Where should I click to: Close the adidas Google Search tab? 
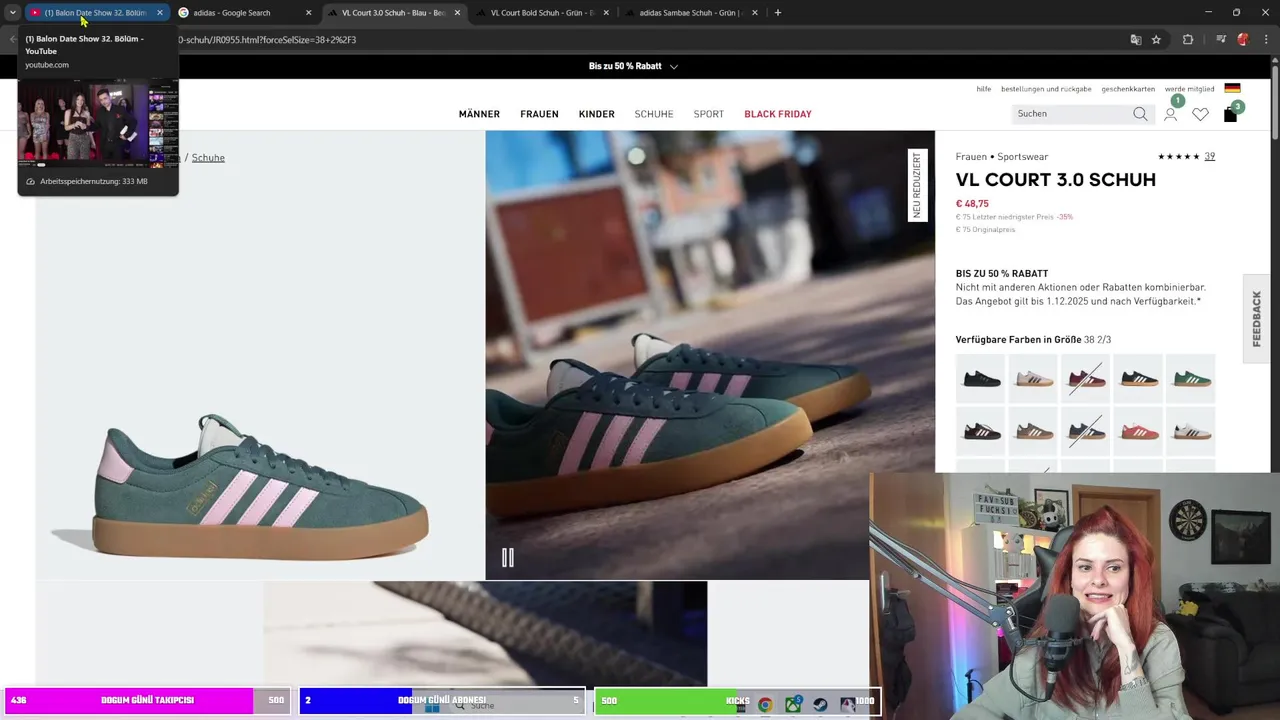click(x=308, y=13)
